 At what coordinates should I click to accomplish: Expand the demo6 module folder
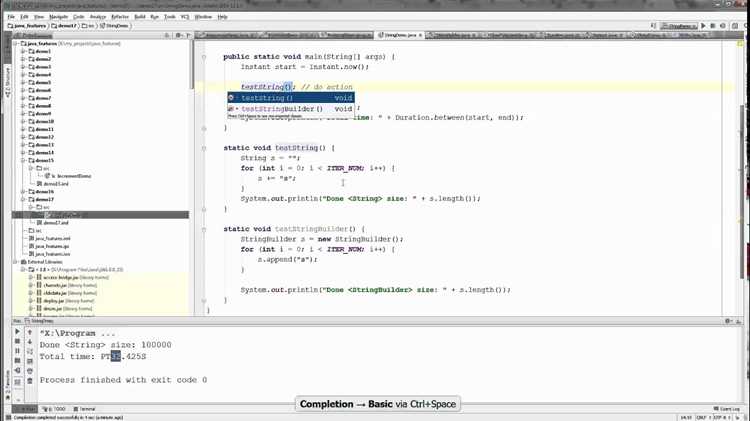tap(23, 90)
